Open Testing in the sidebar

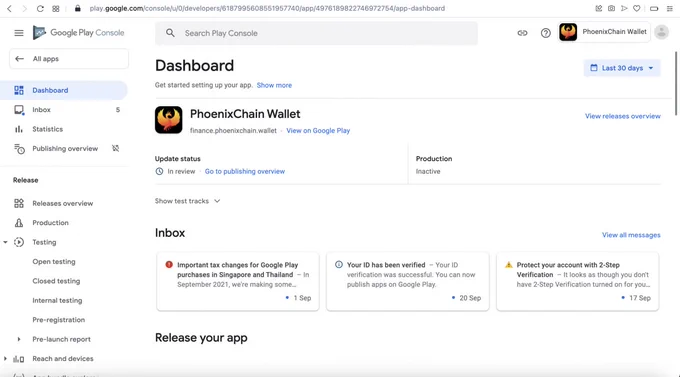44,242
